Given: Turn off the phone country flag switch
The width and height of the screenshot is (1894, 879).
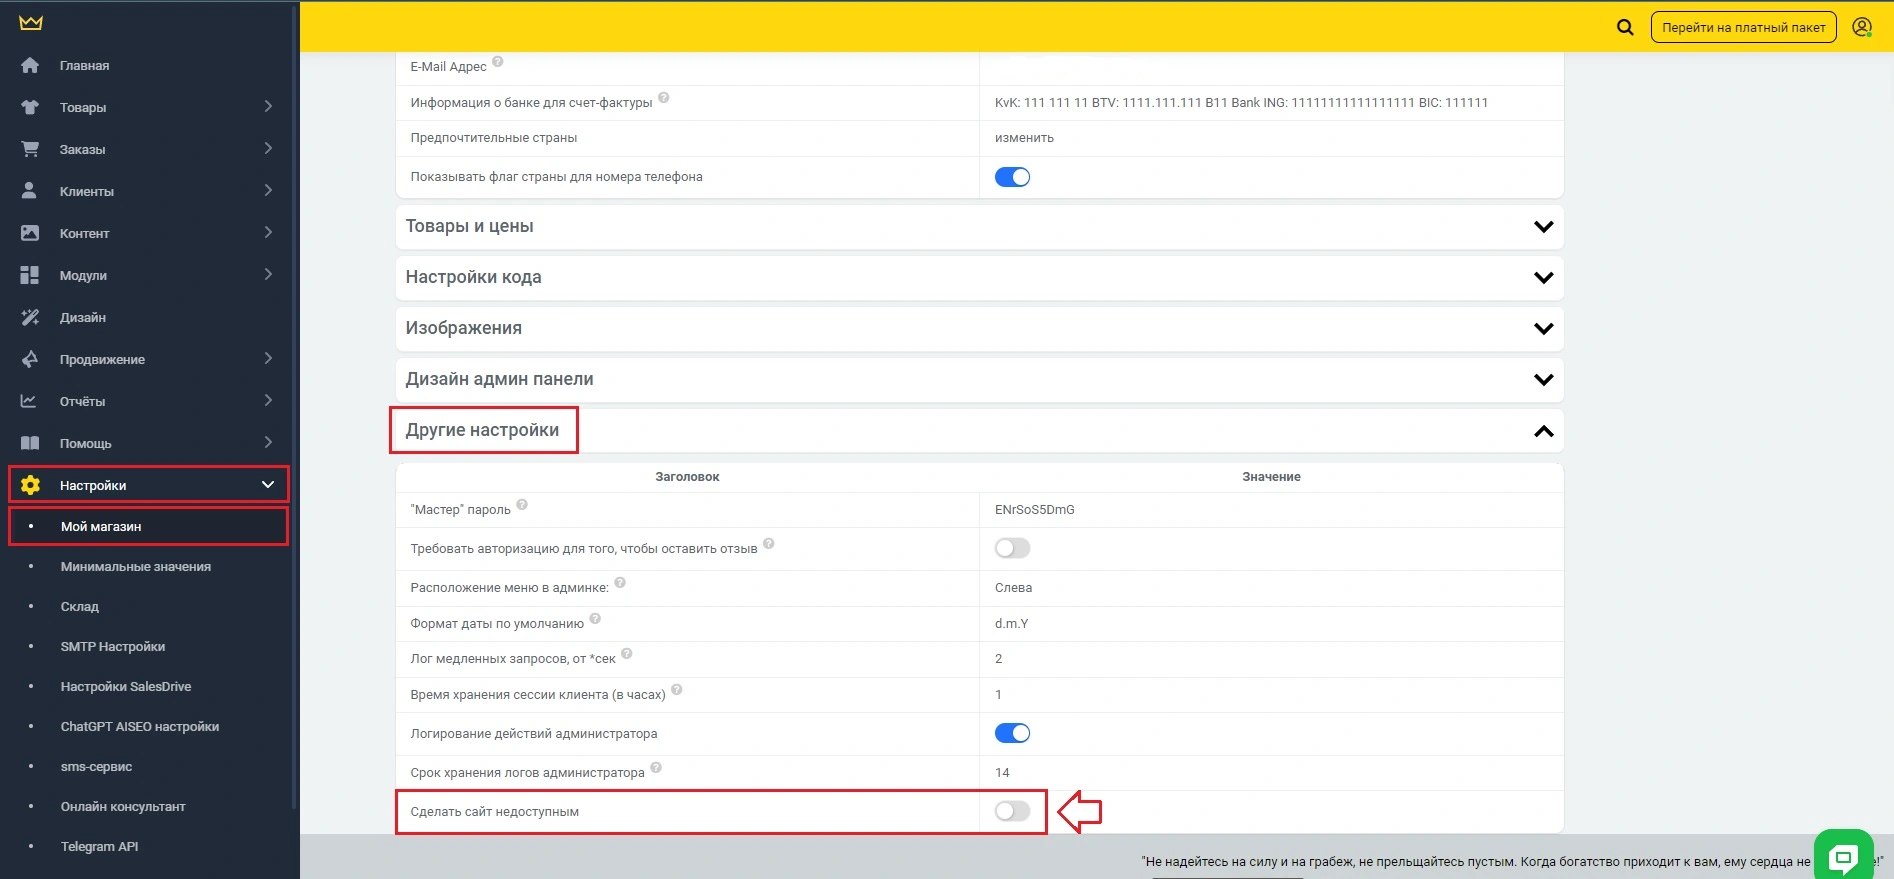Looking at the screenshot, I should tap(1012, 177).
